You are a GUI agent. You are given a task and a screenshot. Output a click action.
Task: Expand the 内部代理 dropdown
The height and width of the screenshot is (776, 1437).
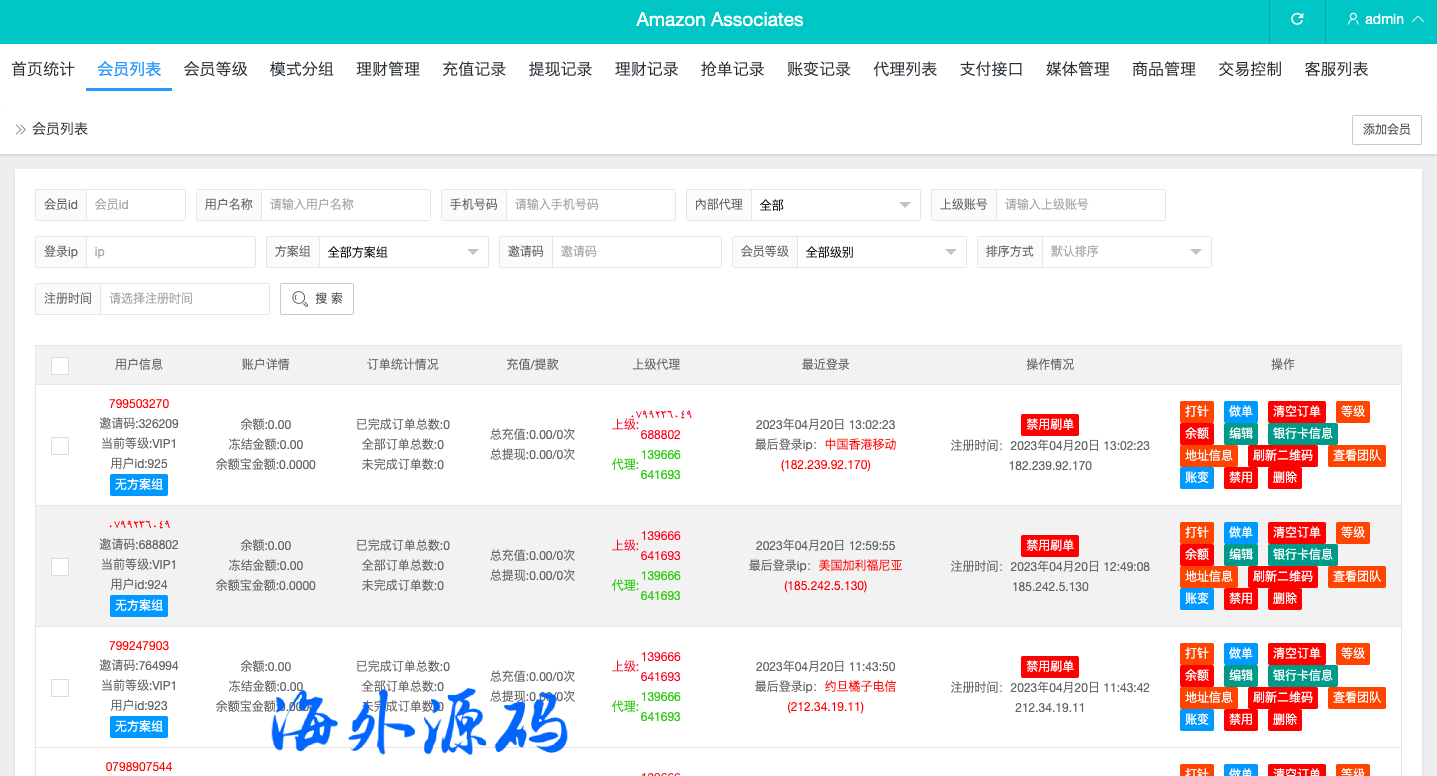(835, 205)
